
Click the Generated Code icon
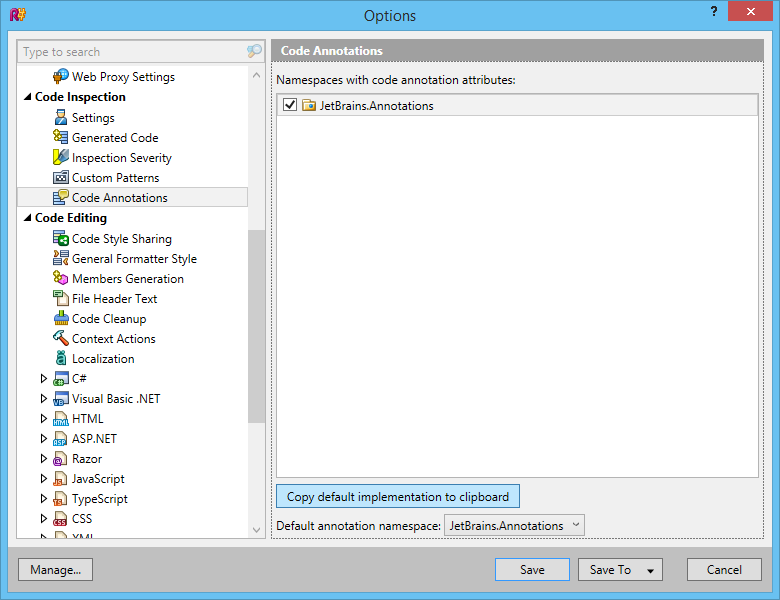61,137
